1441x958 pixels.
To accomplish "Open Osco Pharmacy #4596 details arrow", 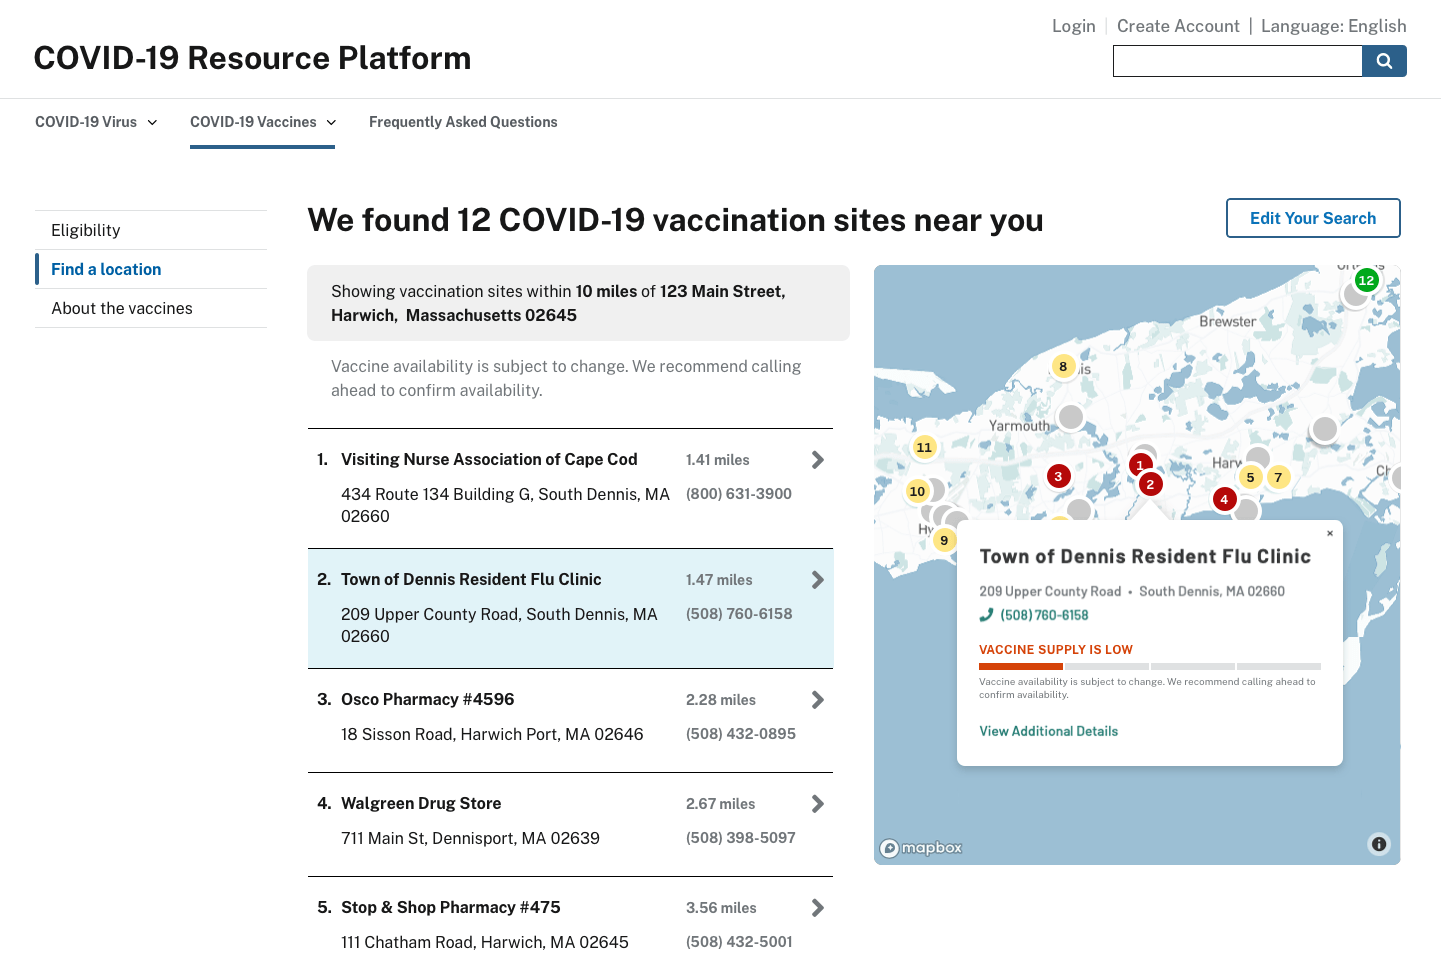I will click(817, 700).
